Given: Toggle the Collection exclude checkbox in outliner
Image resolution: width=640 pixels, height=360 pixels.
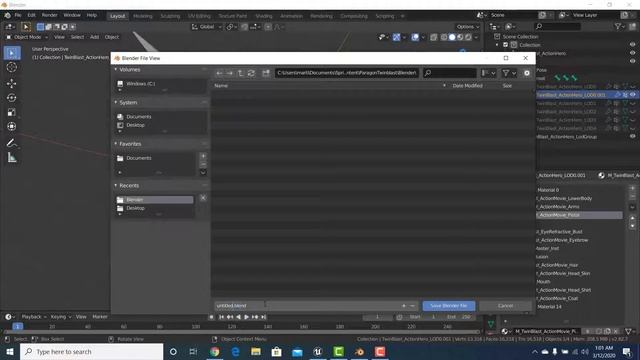Looking at the screenshot, I should [506, 45].
